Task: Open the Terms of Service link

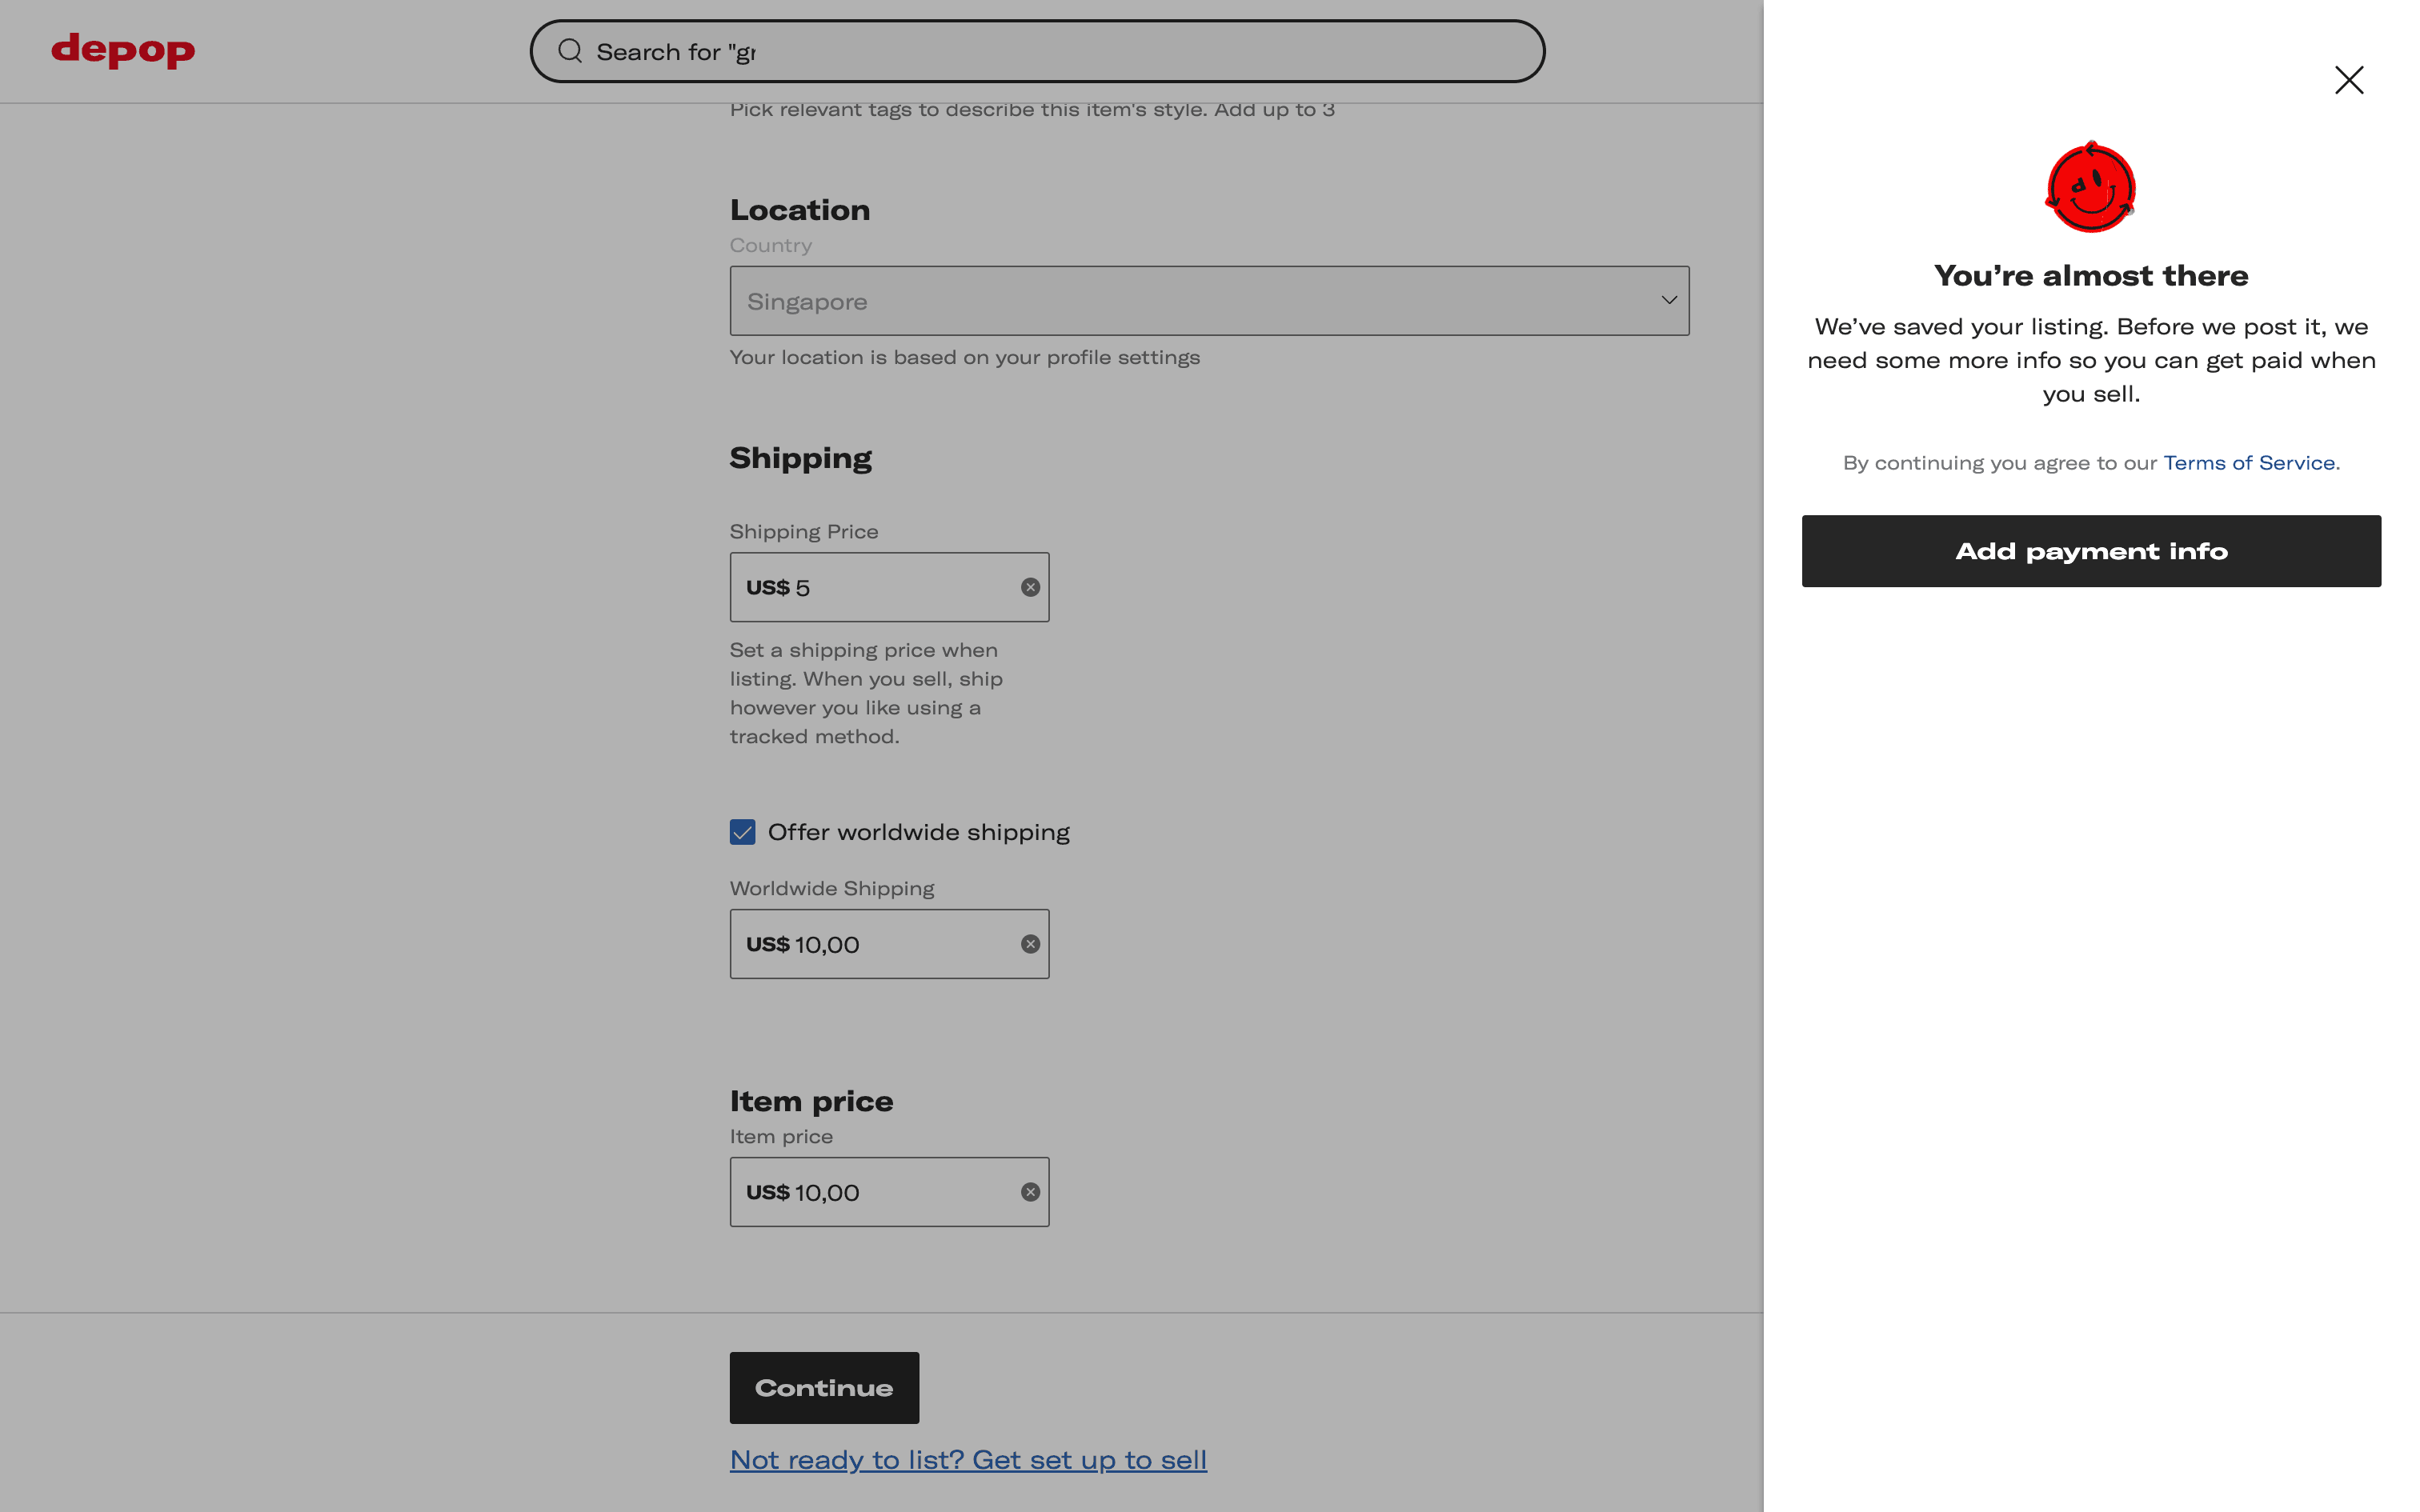Action: (2249, 463)
